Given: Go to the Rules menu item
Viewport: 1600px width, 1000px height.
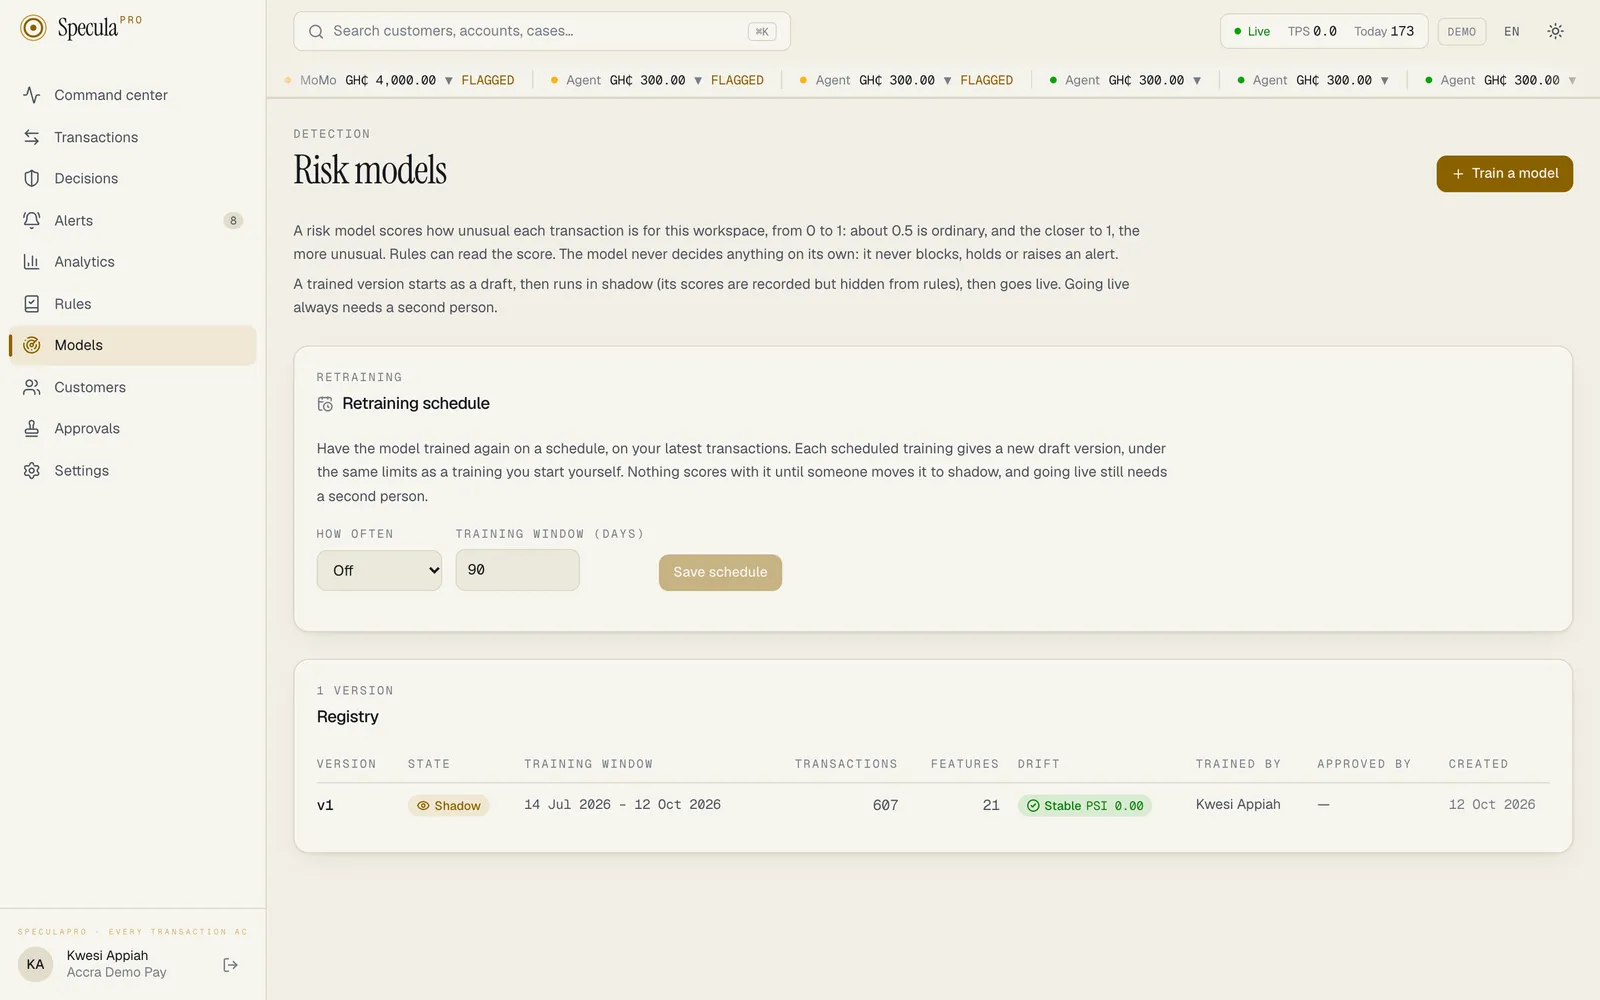Looking at the screenshot, I should pyautogui.click(x=132, y=304).
